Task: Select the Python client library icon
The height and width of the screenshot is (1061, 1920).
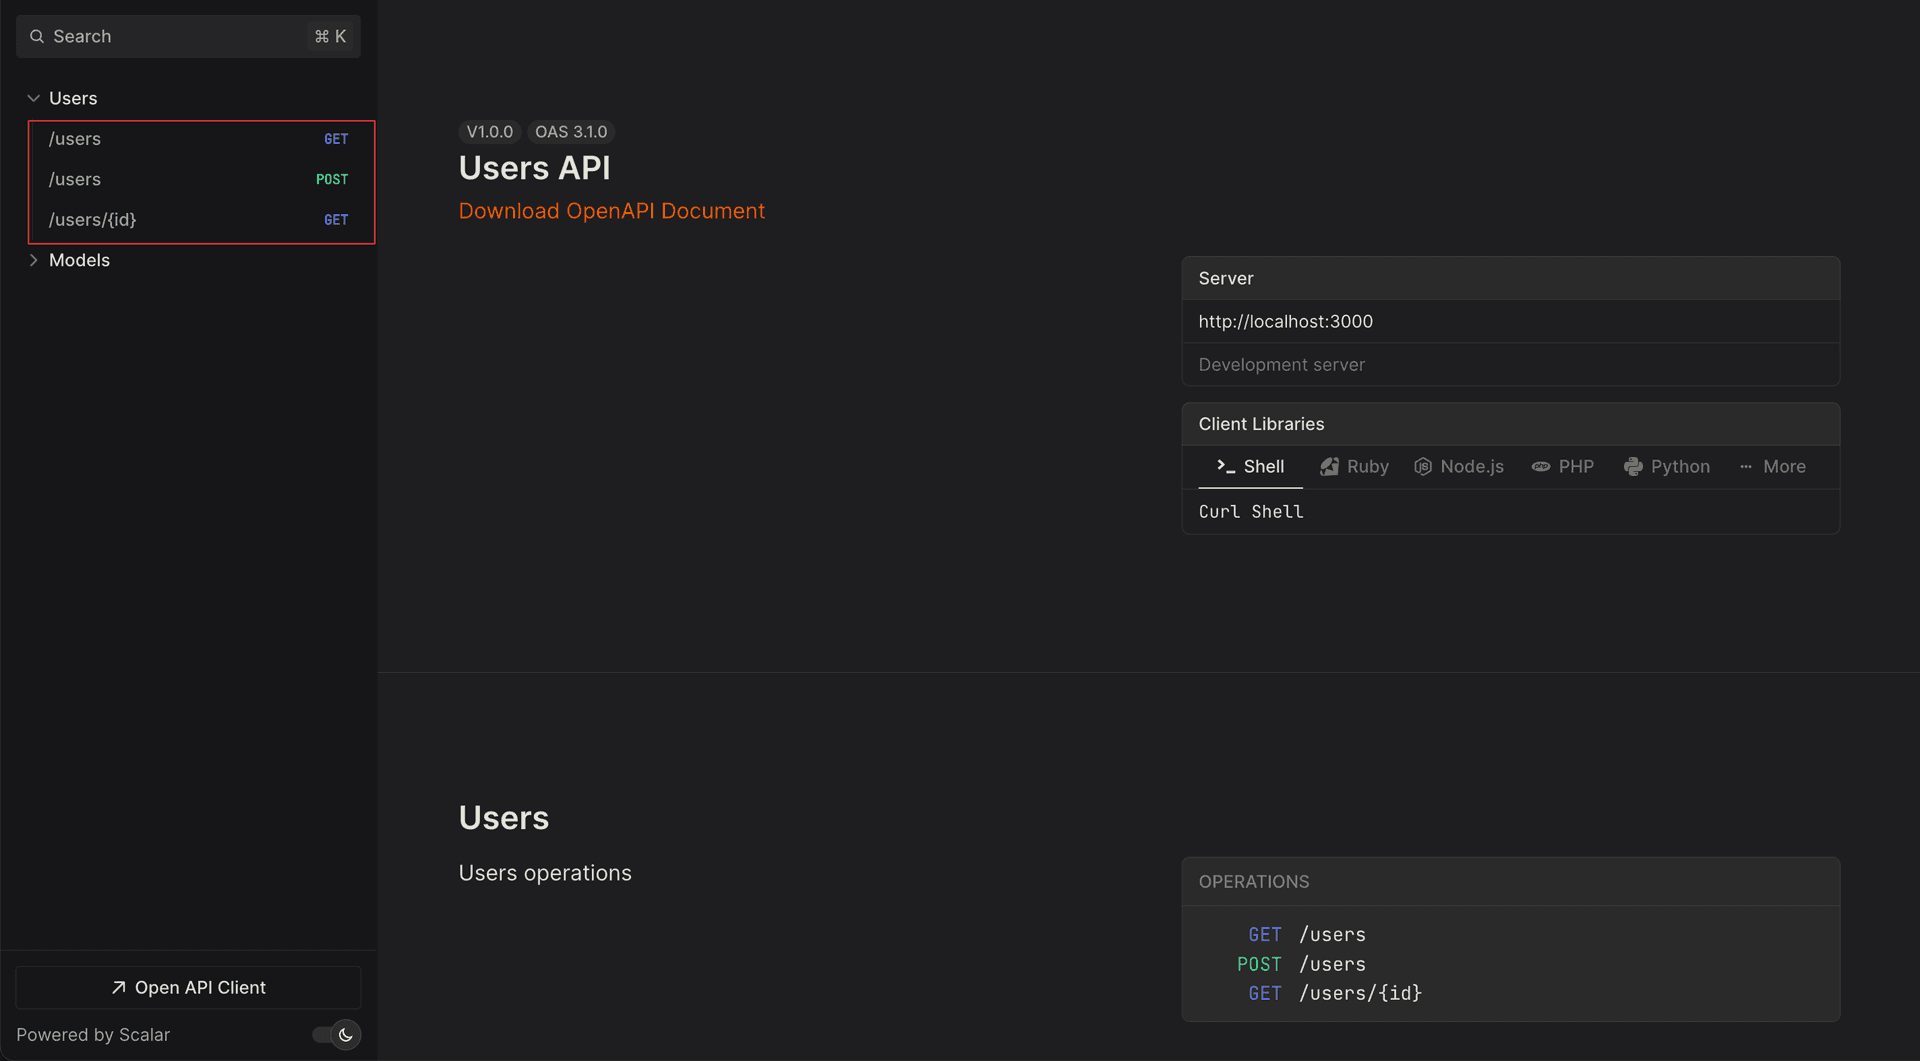Action: (x=1634, y=466)
